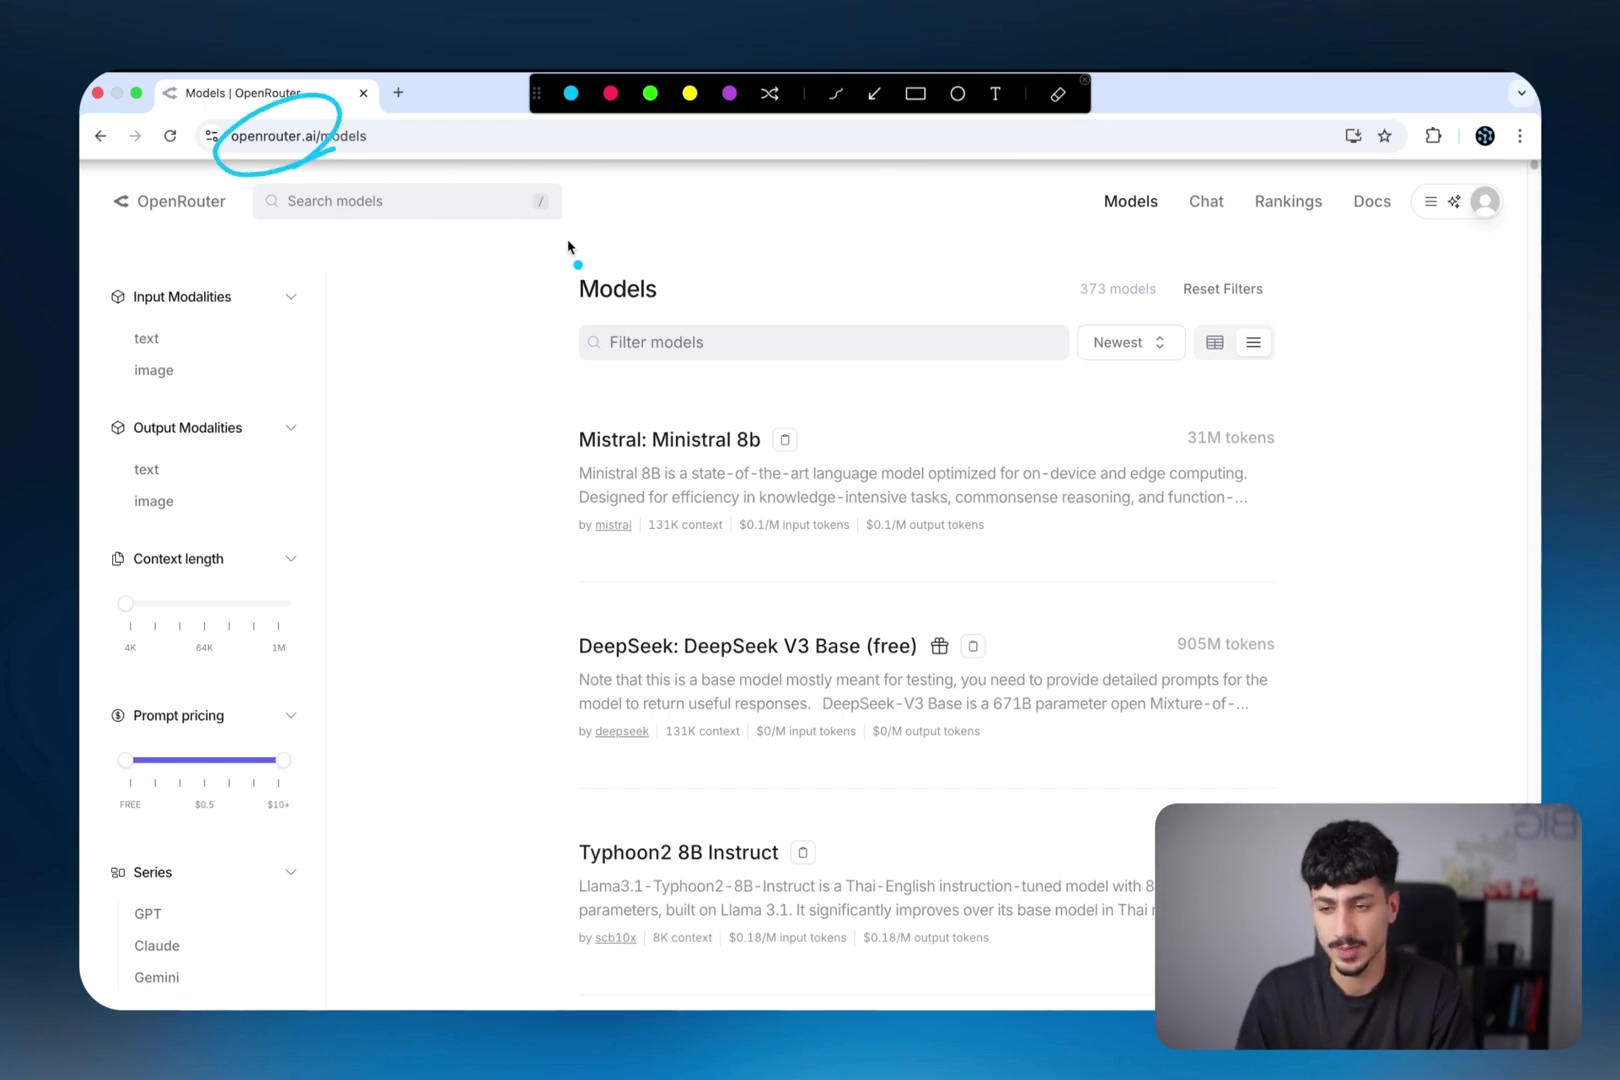Open the browser extensions menu
The height and width of the screenshot is (1080, 1620).
tap(1433, 136)
